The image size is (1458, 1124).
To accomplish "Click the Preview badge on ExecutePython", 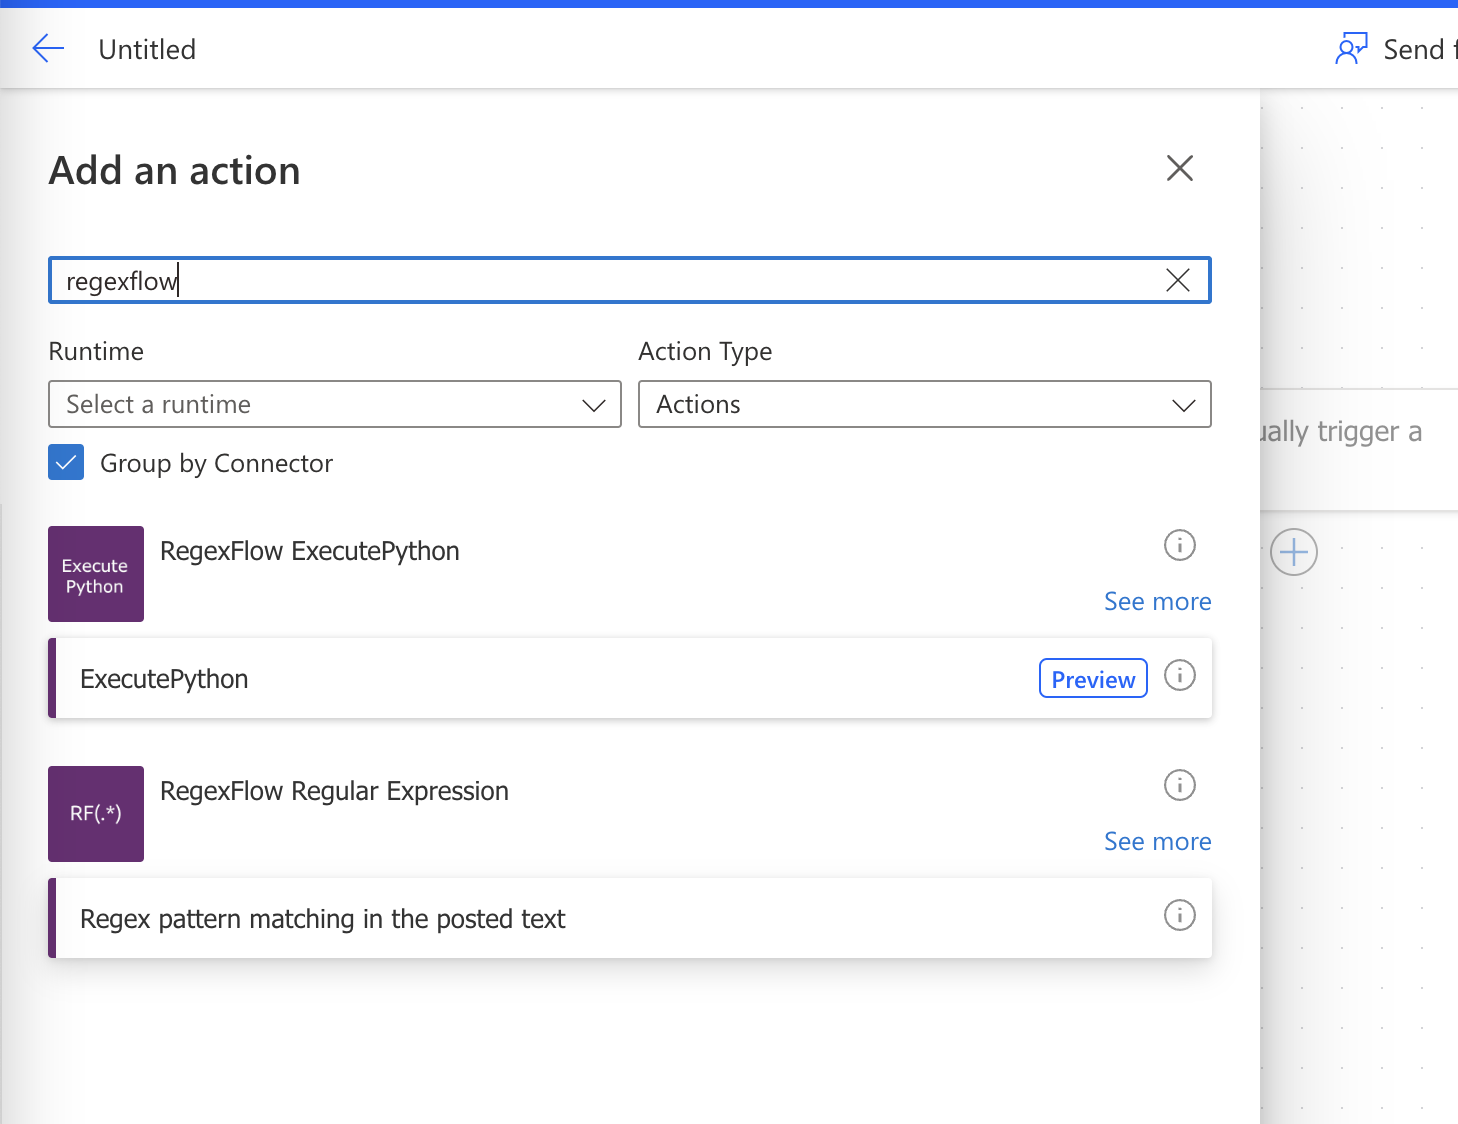I will (x=1092, y=678).
